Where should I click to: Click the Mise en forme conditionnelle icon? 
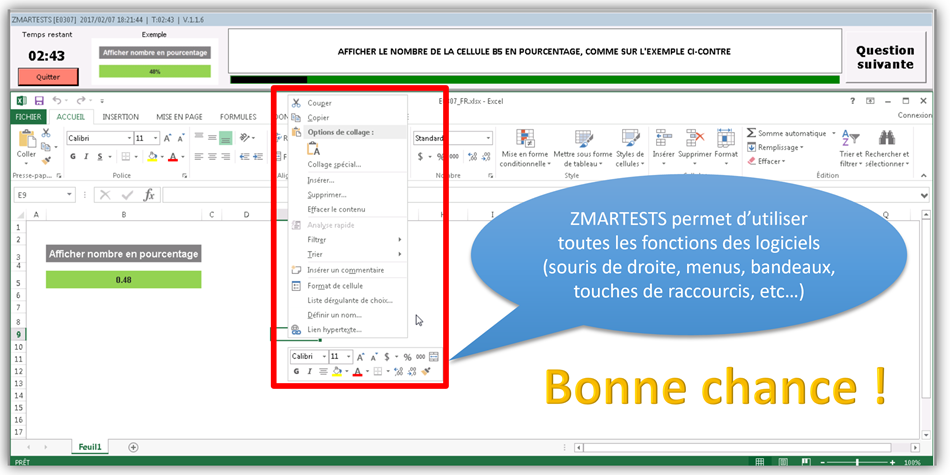click(524, 138)
